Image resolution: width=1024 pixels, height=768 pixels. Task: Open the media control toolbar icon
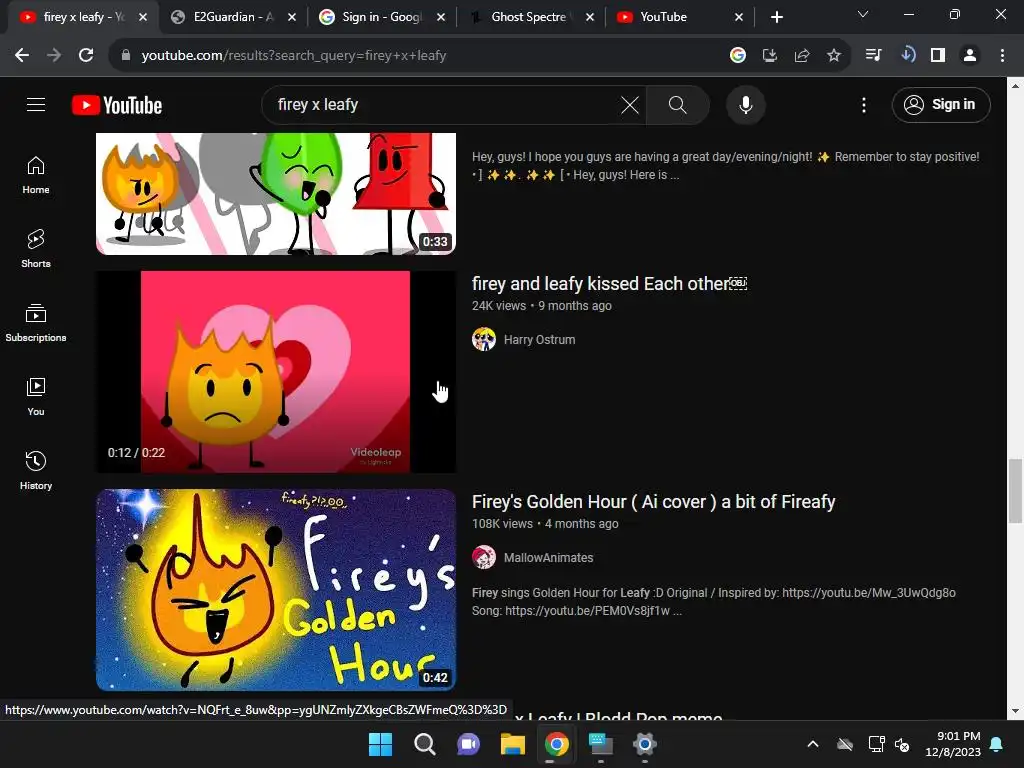(873, 56)
